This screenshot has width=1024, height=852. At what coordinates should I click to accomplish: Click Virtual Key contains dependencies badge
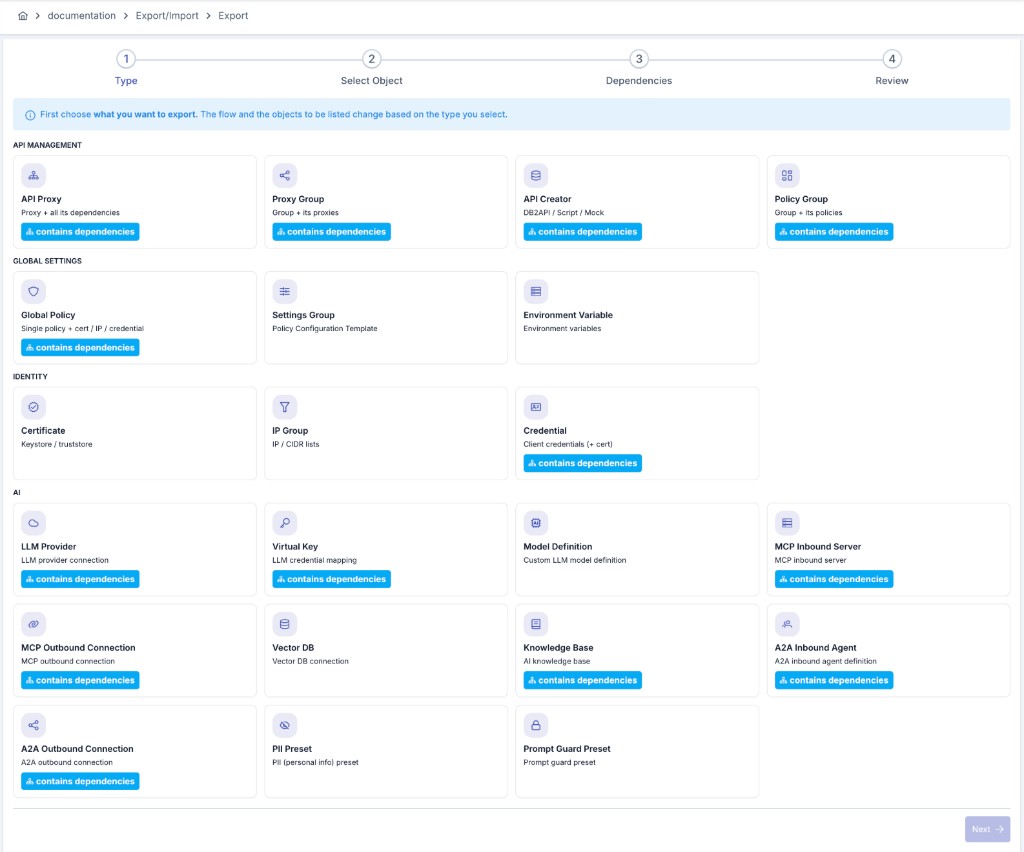tap(332, 579)
